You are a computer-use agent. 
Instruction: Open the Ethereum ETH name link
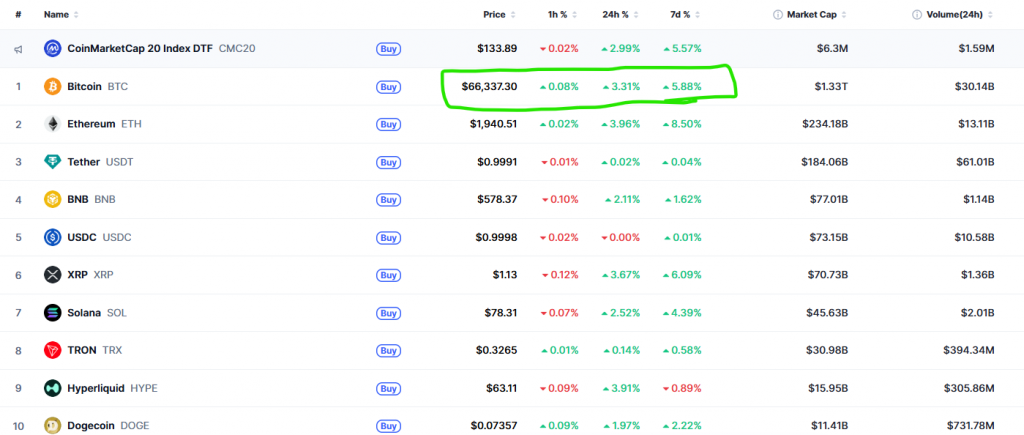coord(104,124)
